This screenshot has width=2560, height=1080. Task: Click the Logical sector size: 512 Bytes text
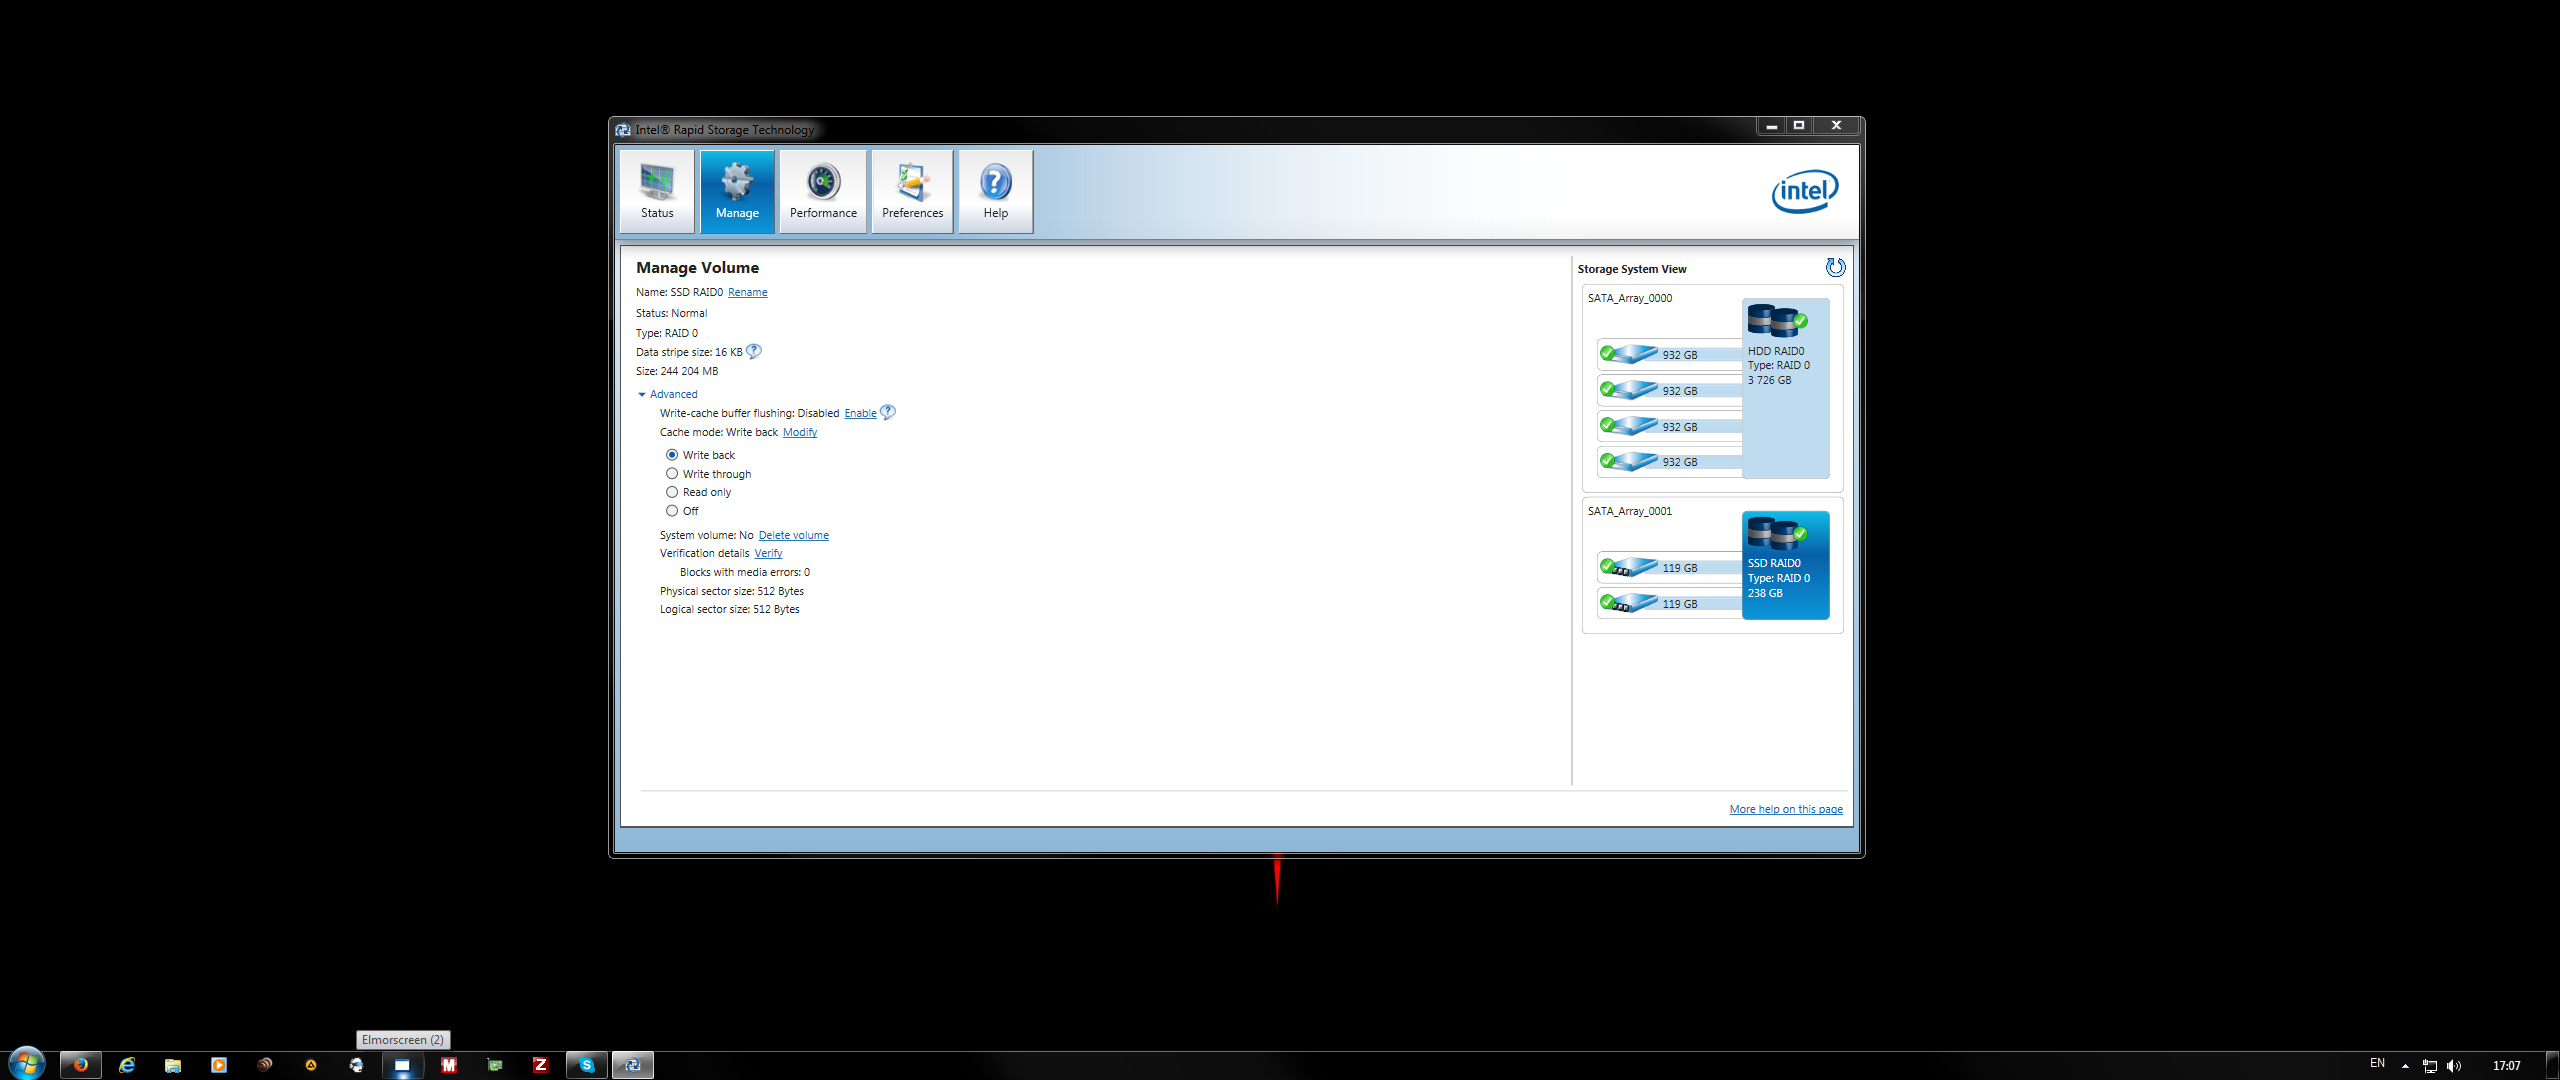coord(730,609)
